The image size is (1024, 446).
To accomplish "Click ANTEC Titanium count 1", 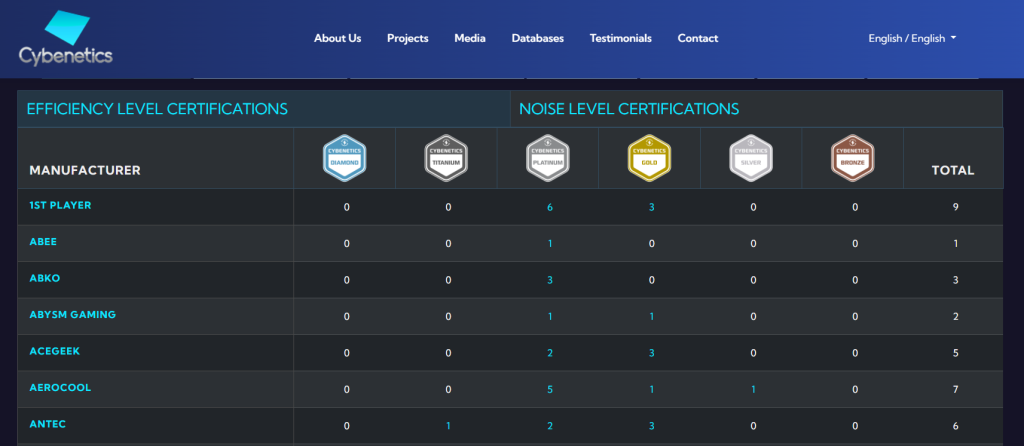I will (448, 427).
